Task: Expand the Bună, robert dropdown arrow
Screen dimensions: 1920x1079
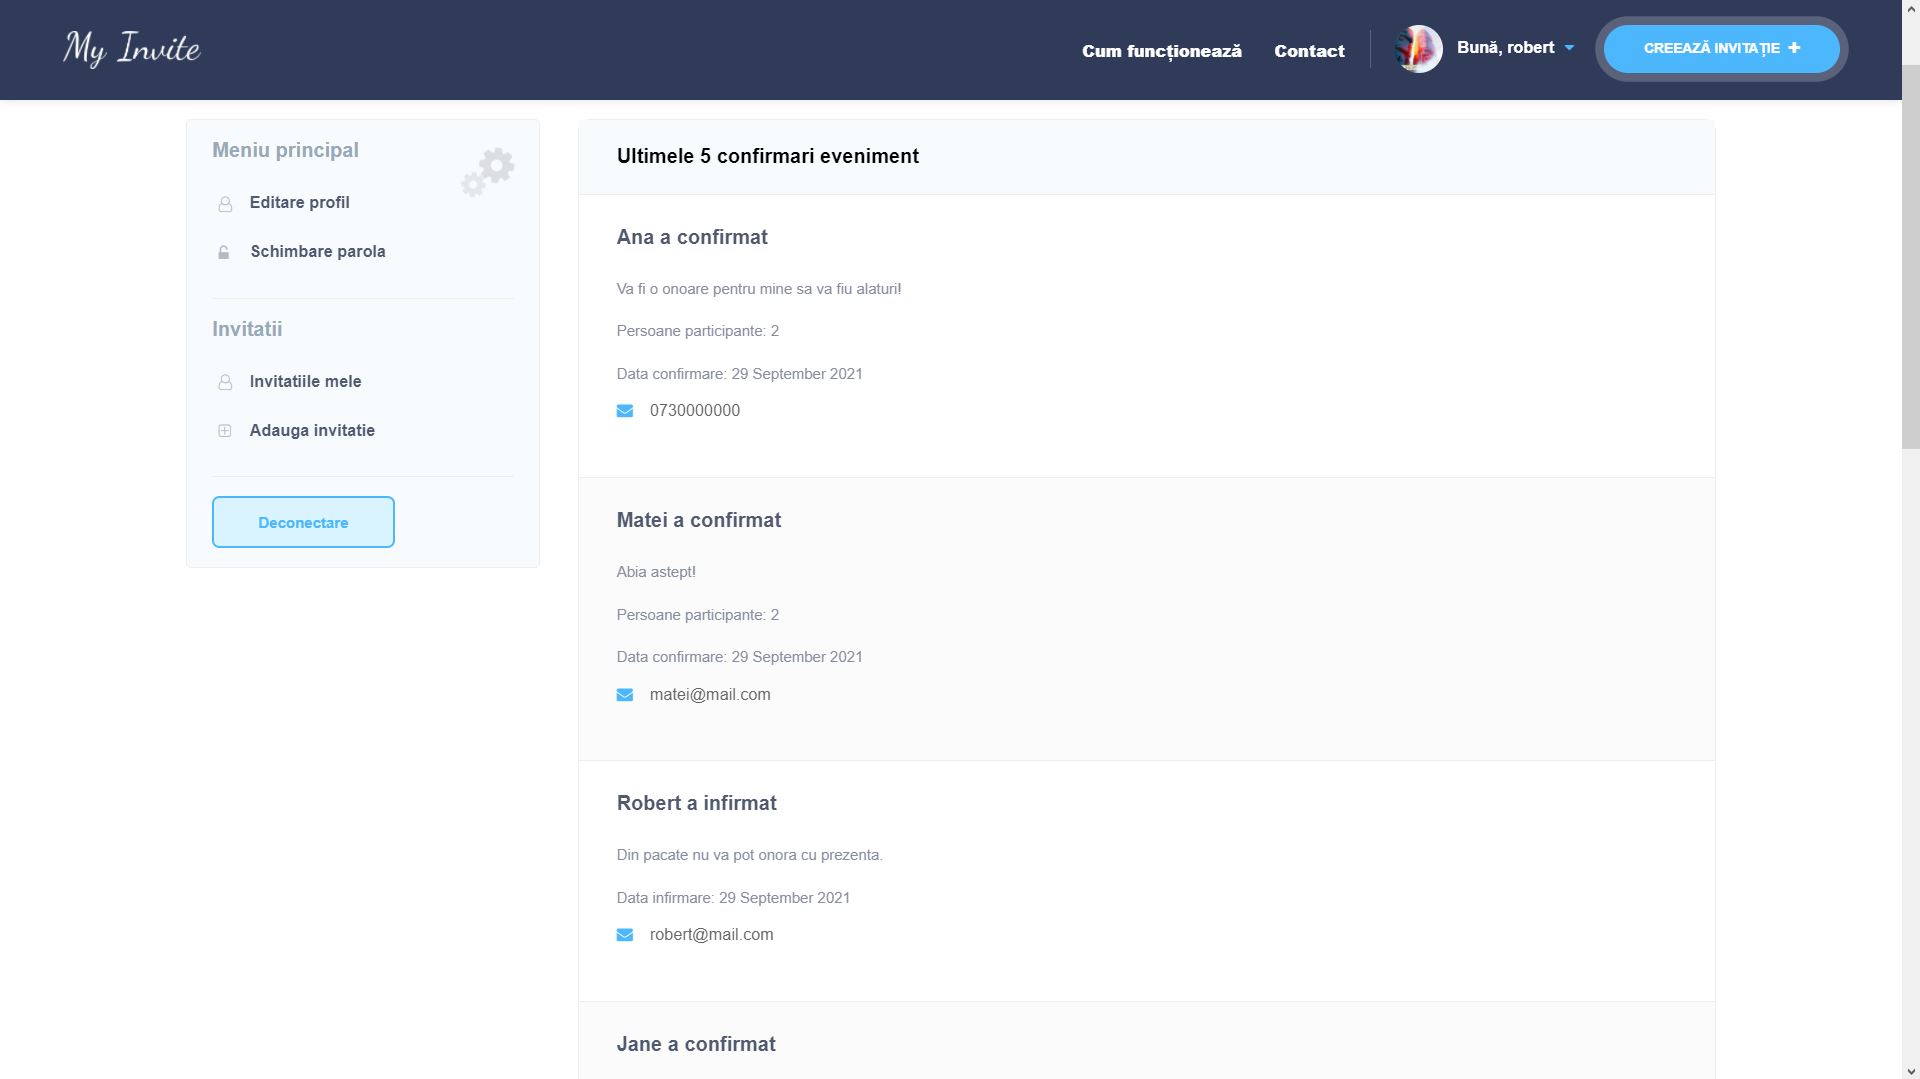Action: [x=1569, y=48]
